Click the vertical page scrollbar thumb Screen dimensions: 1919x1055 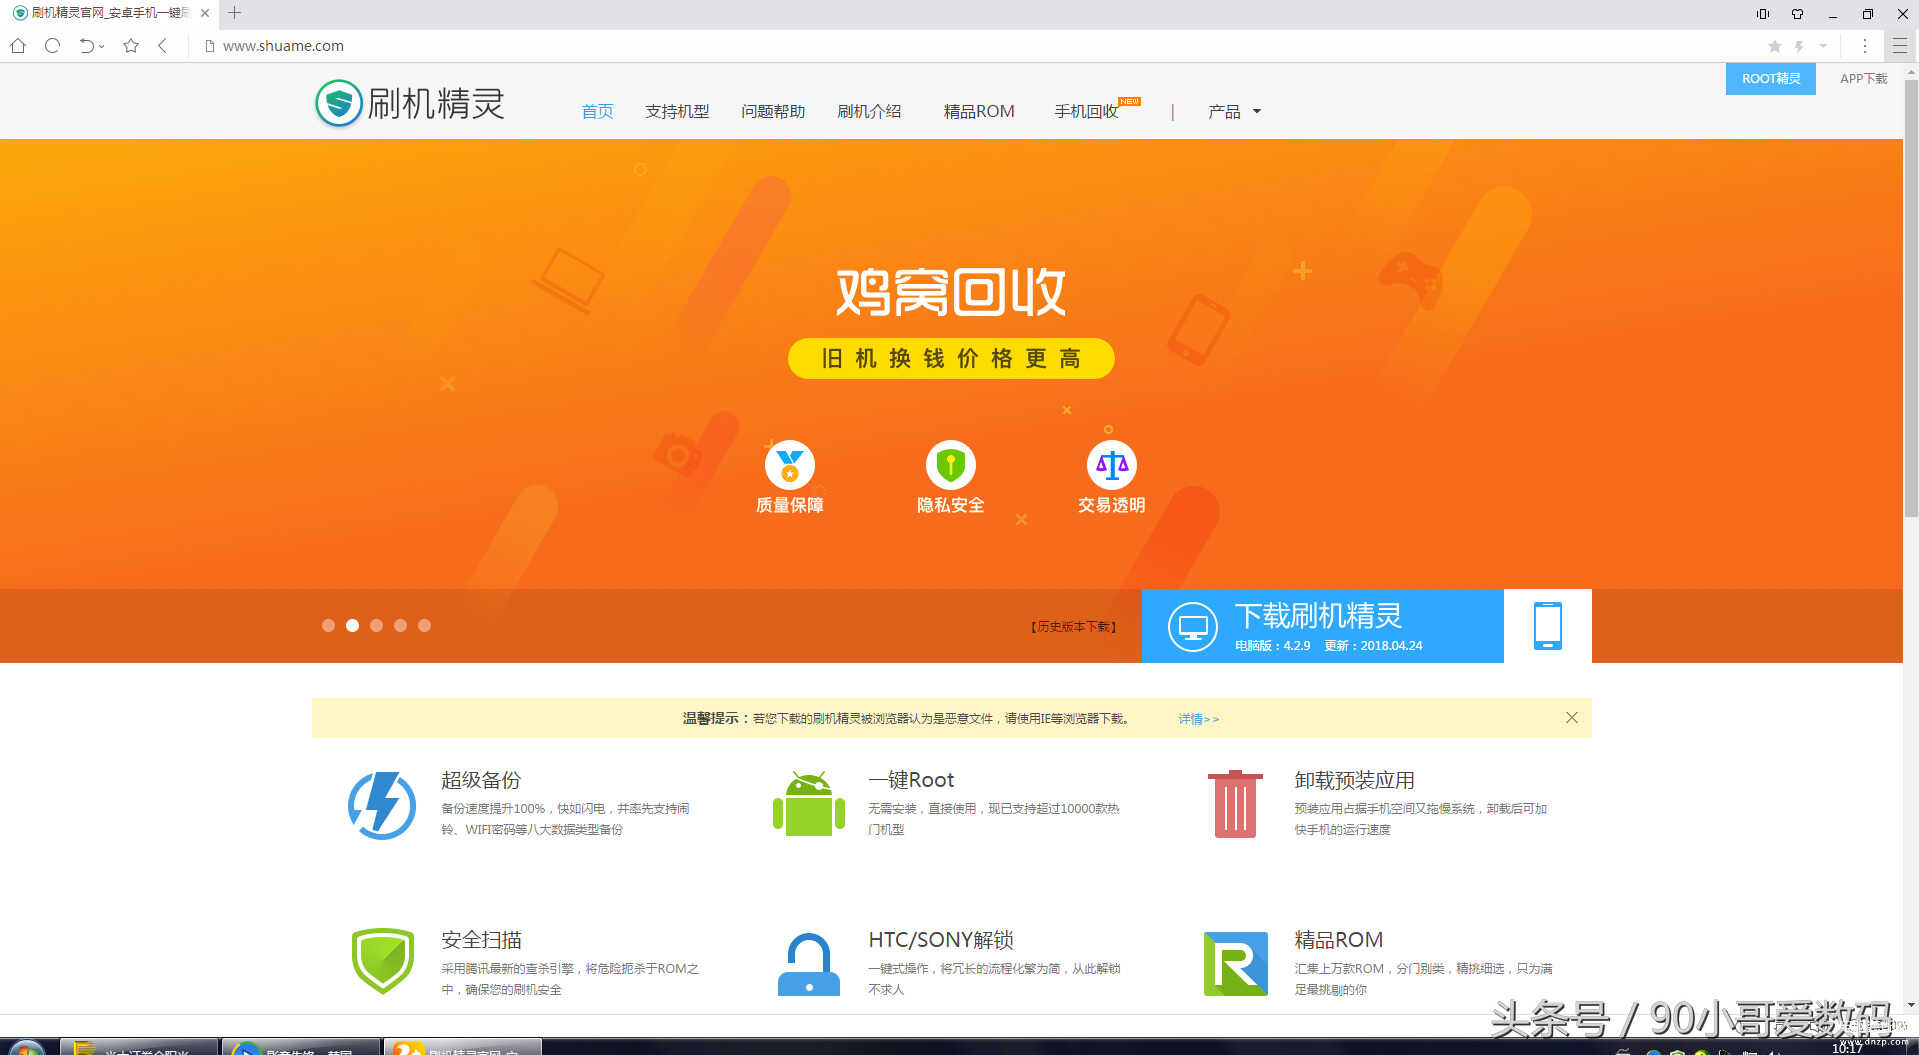click(x=1911, y=298)
